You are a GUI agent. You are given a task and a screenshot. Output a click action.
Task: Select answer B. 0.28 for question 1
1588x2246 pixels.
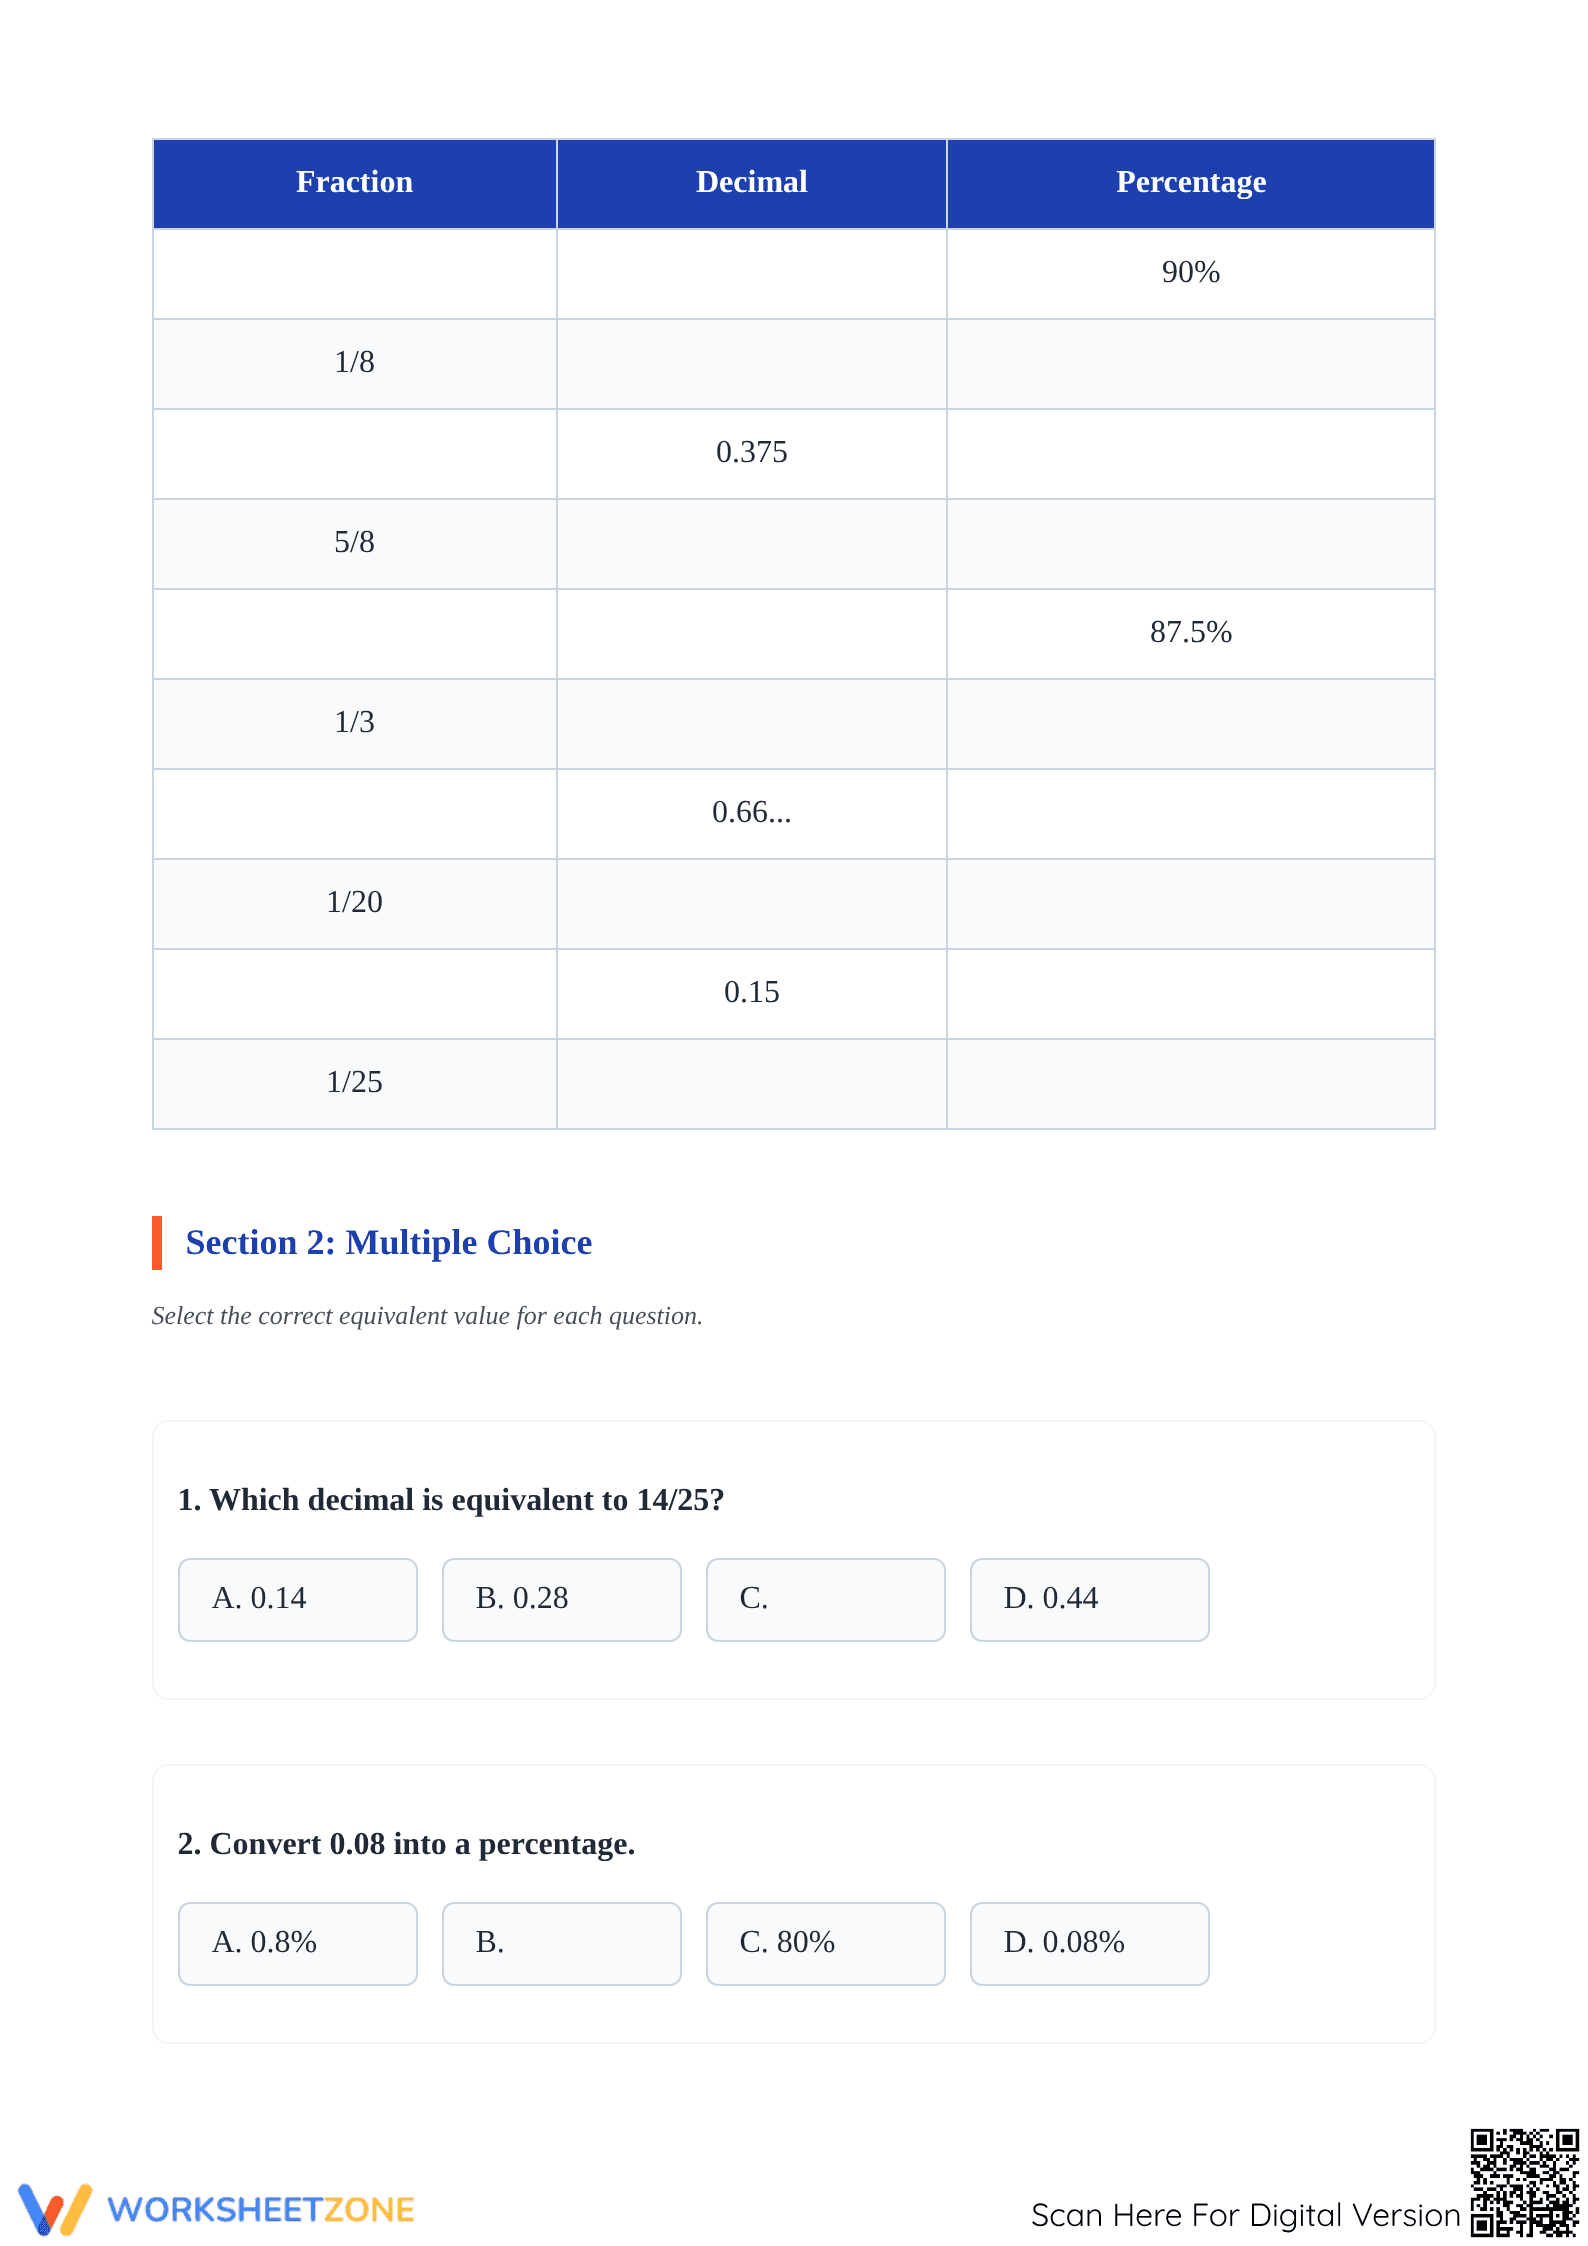tap(562, 1599)
